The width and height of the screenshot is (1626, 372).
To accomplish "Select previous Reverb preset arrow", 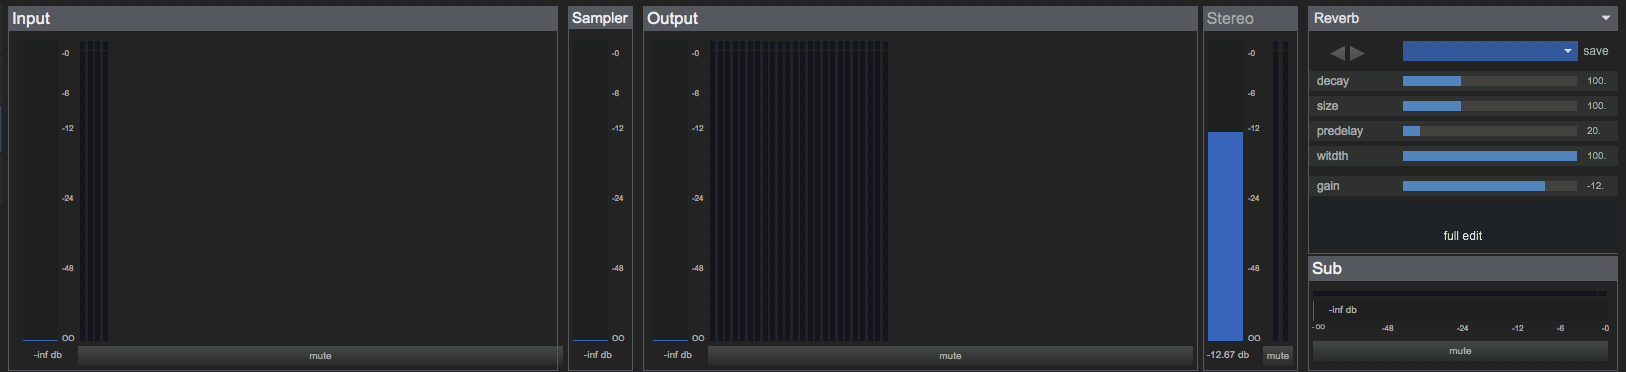I will pyautogui.click(x=1337, y=53).
